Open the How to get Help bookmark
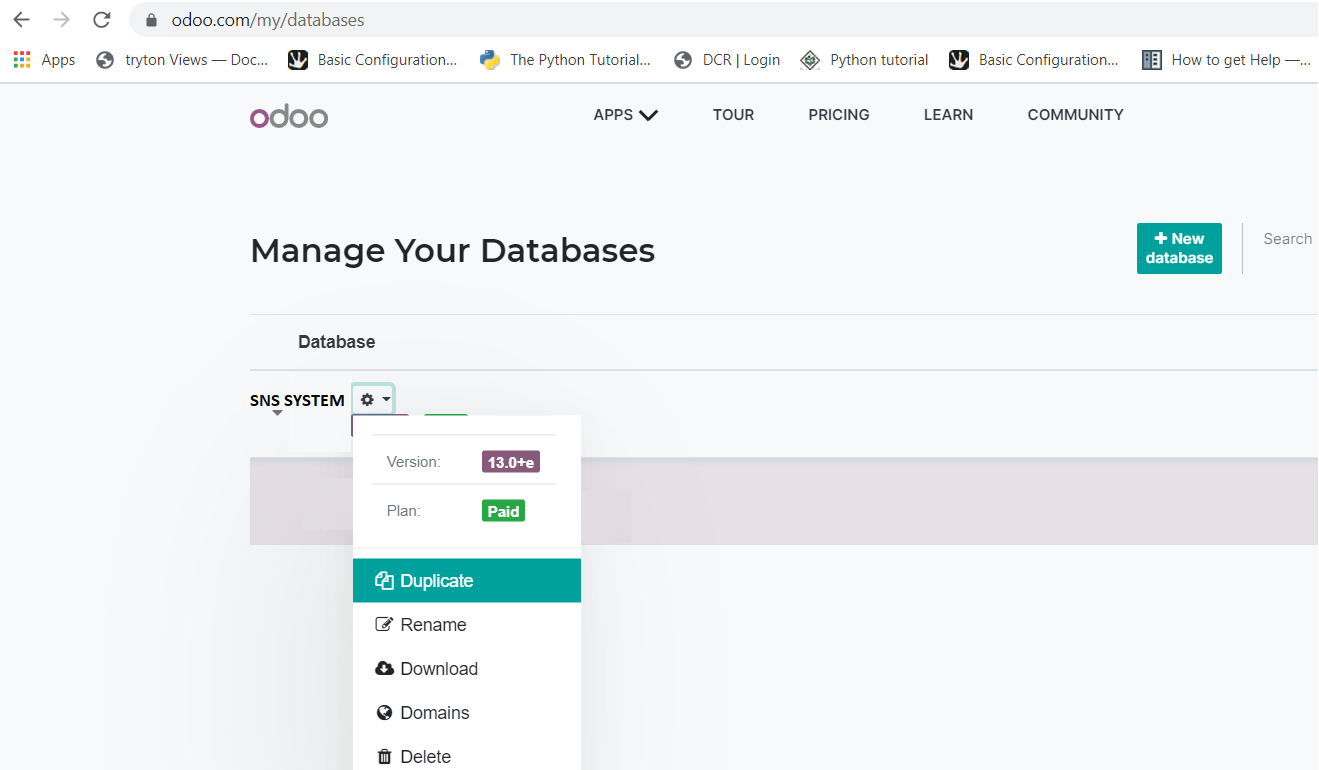This screenshot has width=1319, height=770. click(1226, 60)
